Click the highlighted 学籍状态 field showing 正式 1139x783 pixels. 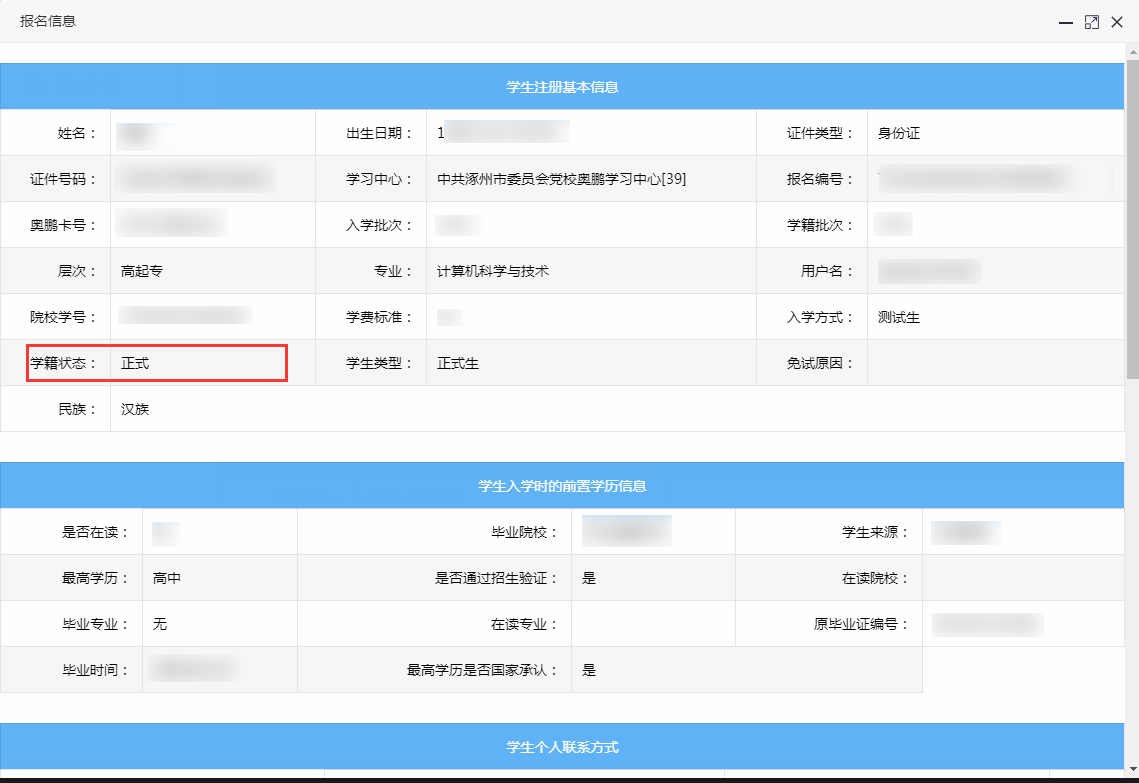[x=157, y=363]
